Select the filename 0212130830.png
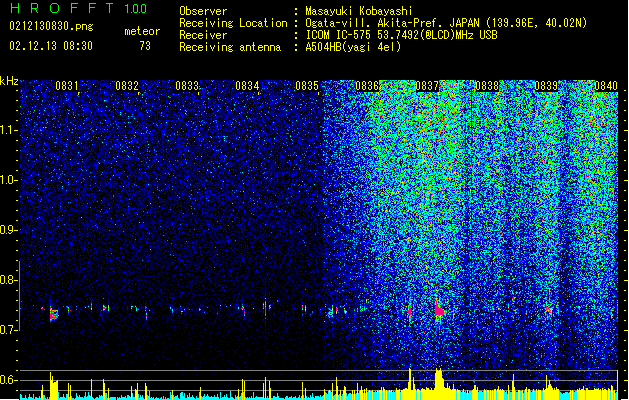629x400 pixels. point(51,27)
